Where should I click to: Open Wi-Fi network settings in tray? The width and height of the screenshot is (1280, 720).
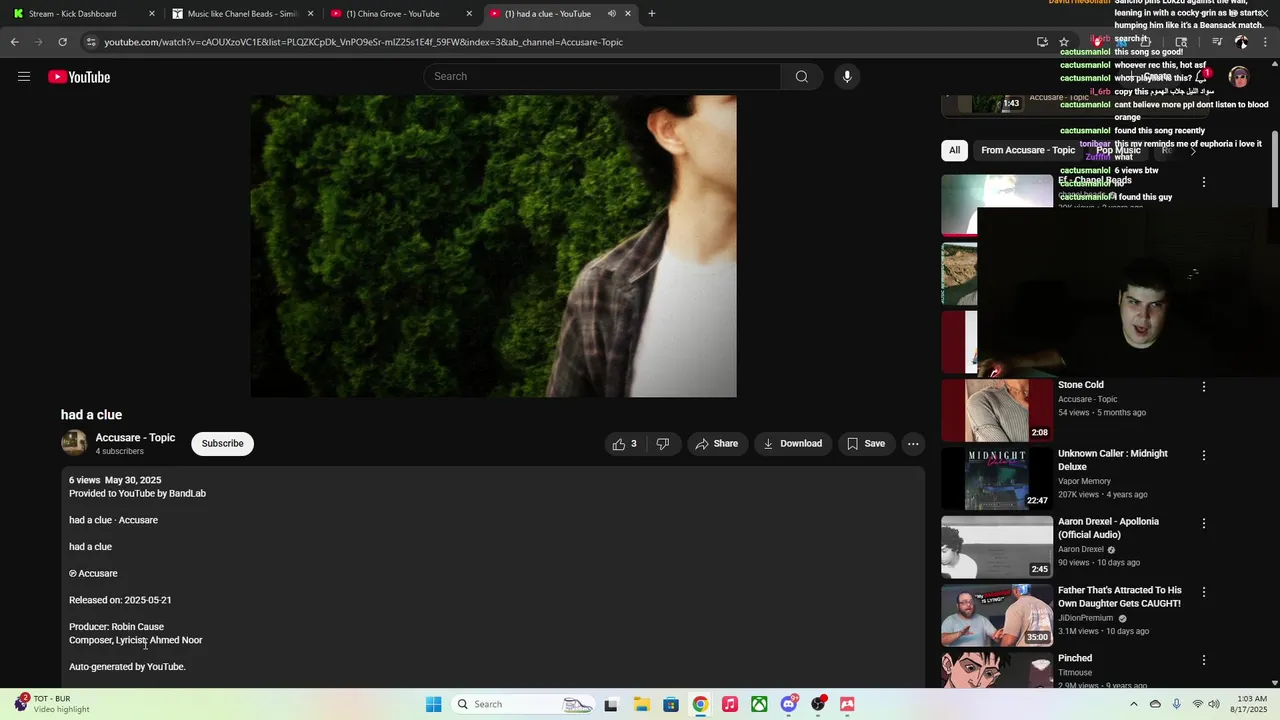(1197, 704)
